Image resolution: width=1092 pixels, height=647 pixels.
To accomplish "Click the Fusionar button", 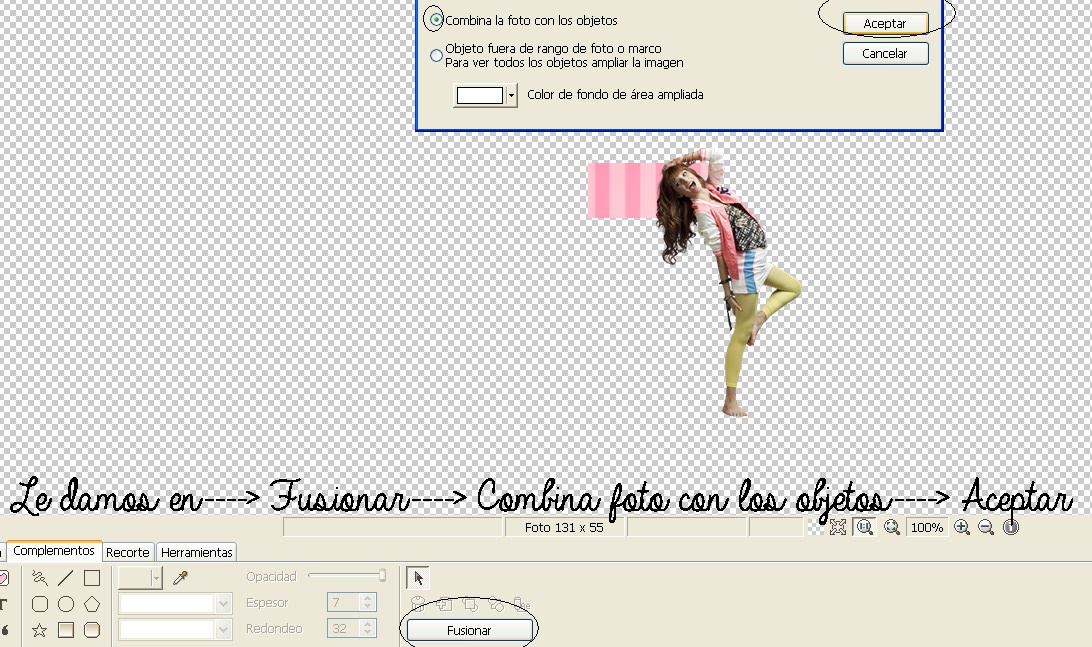I will (x=469, y=630).
